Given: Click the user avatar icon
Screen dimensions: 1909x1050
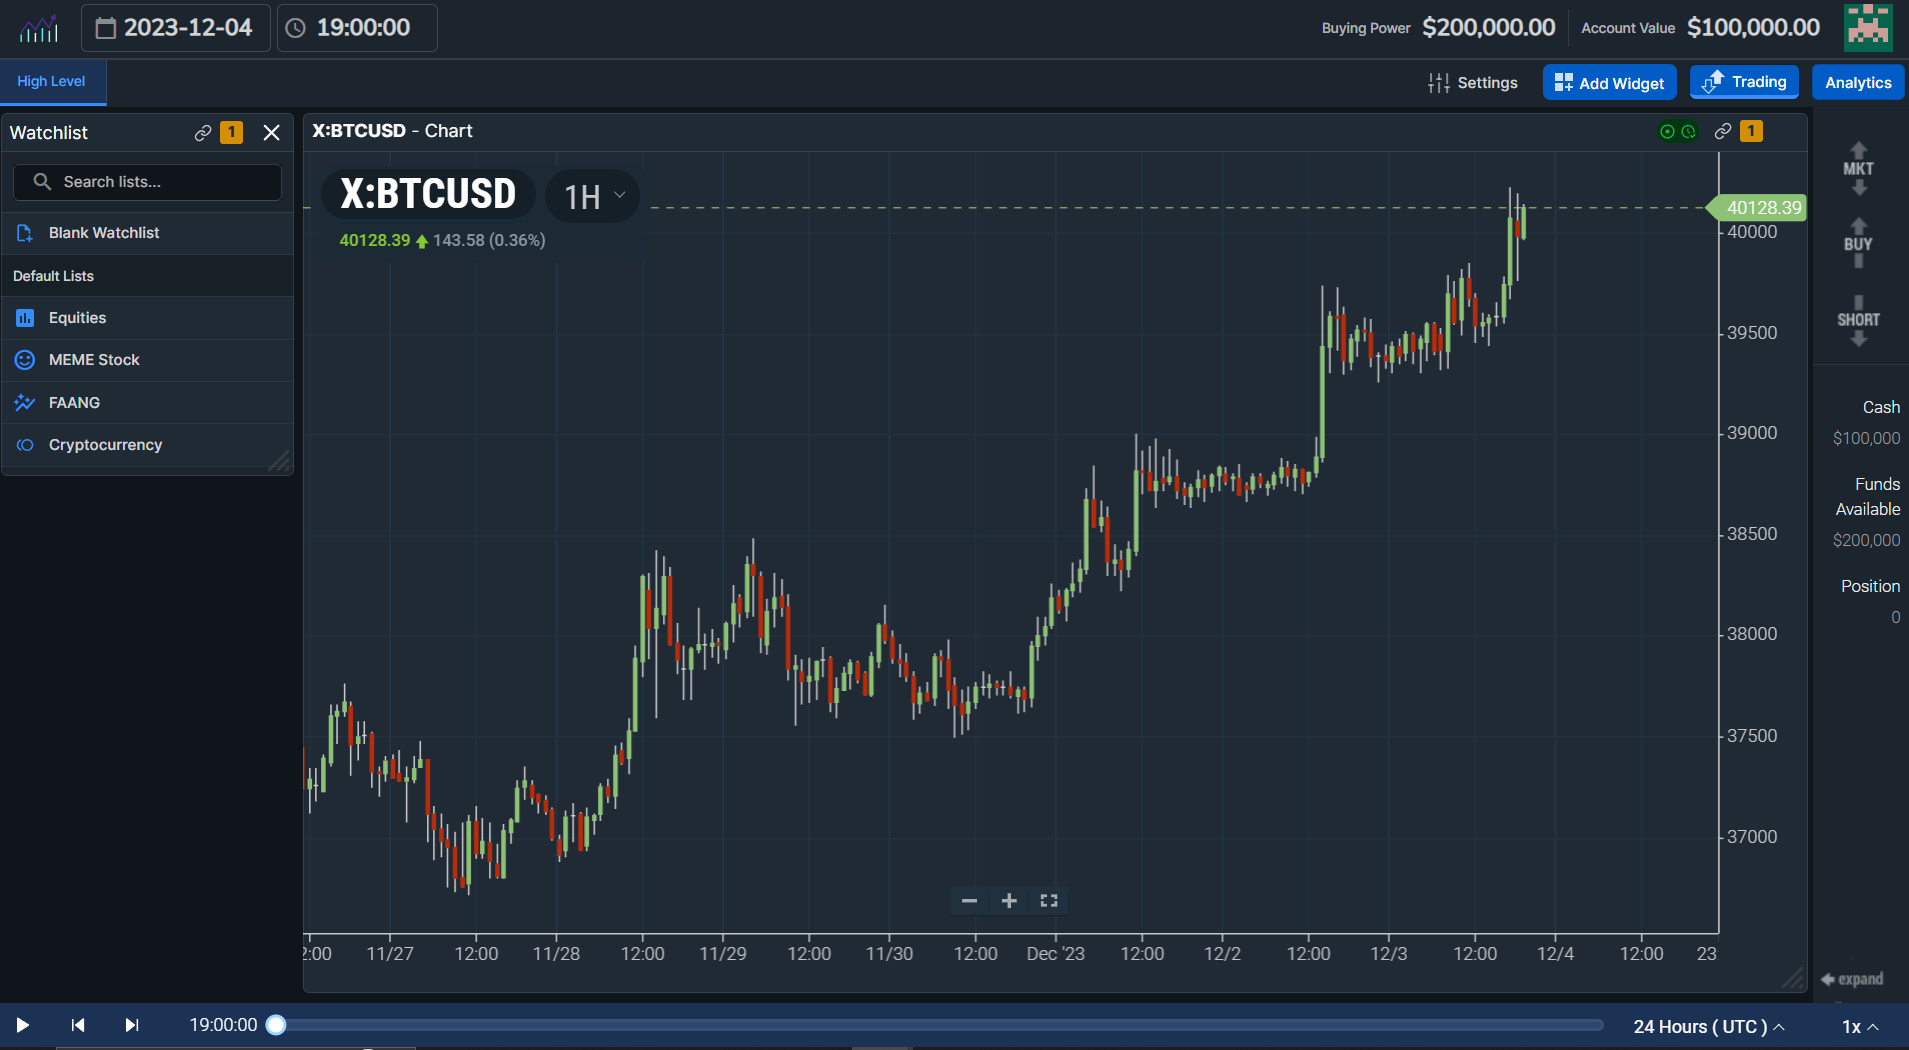Looking at the screenshot, I should (x=1868, y=27).
